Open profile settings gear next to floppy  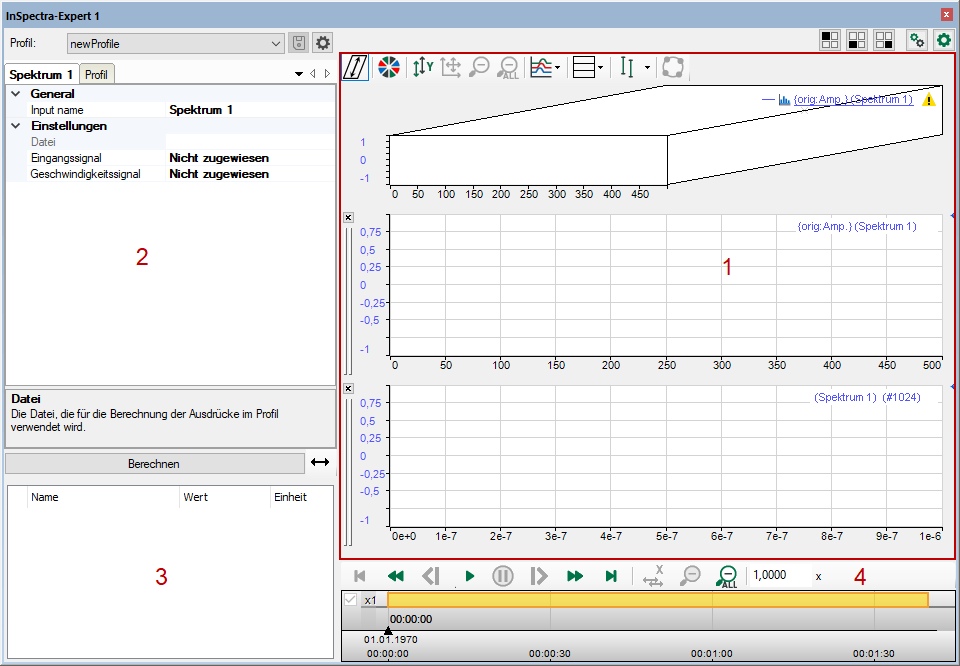click(x=323, y=43)
